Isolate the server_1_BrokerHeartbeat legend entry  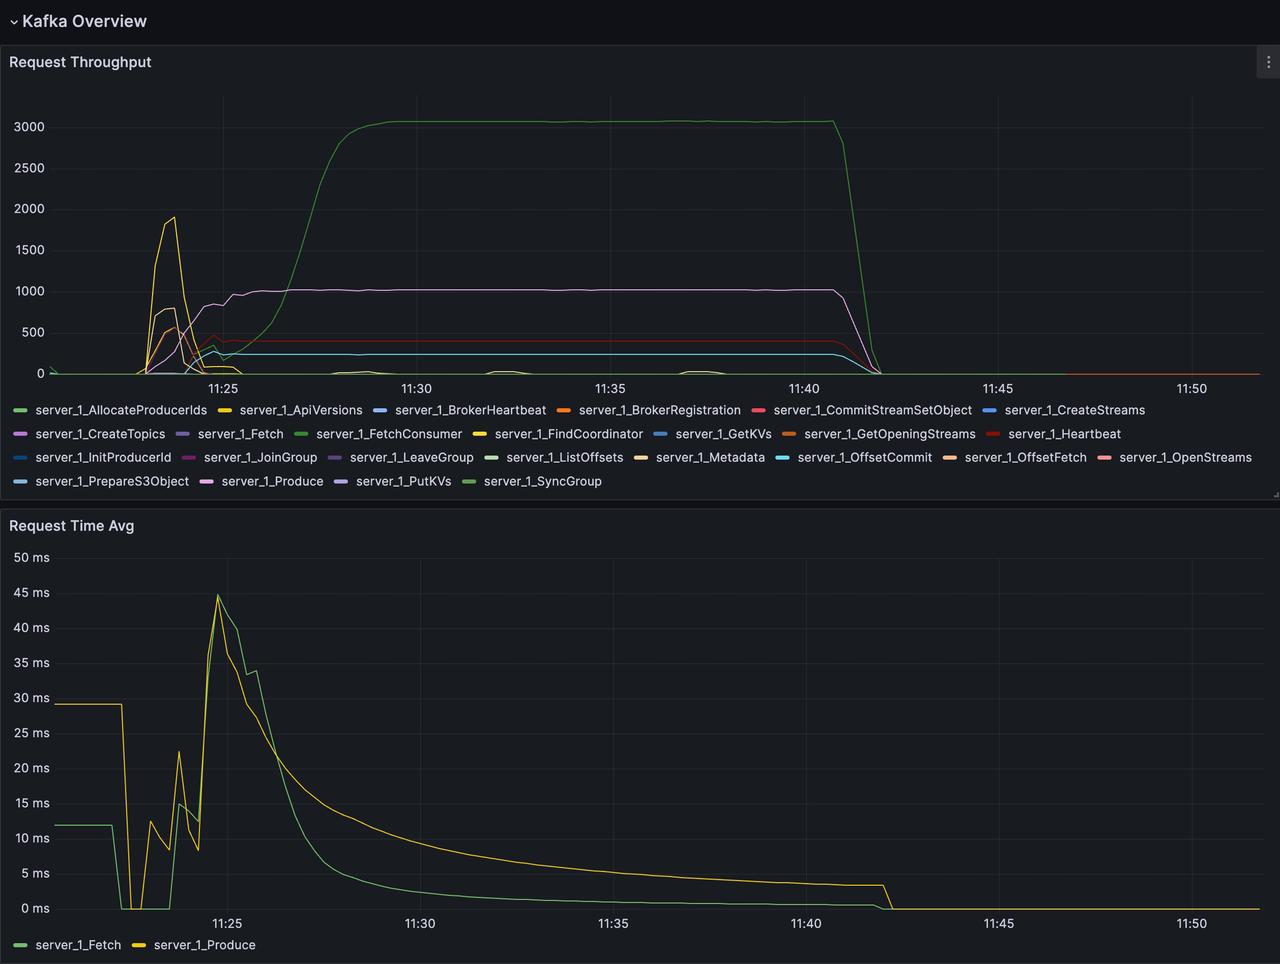pyautogui.click(x=470, y=410)
